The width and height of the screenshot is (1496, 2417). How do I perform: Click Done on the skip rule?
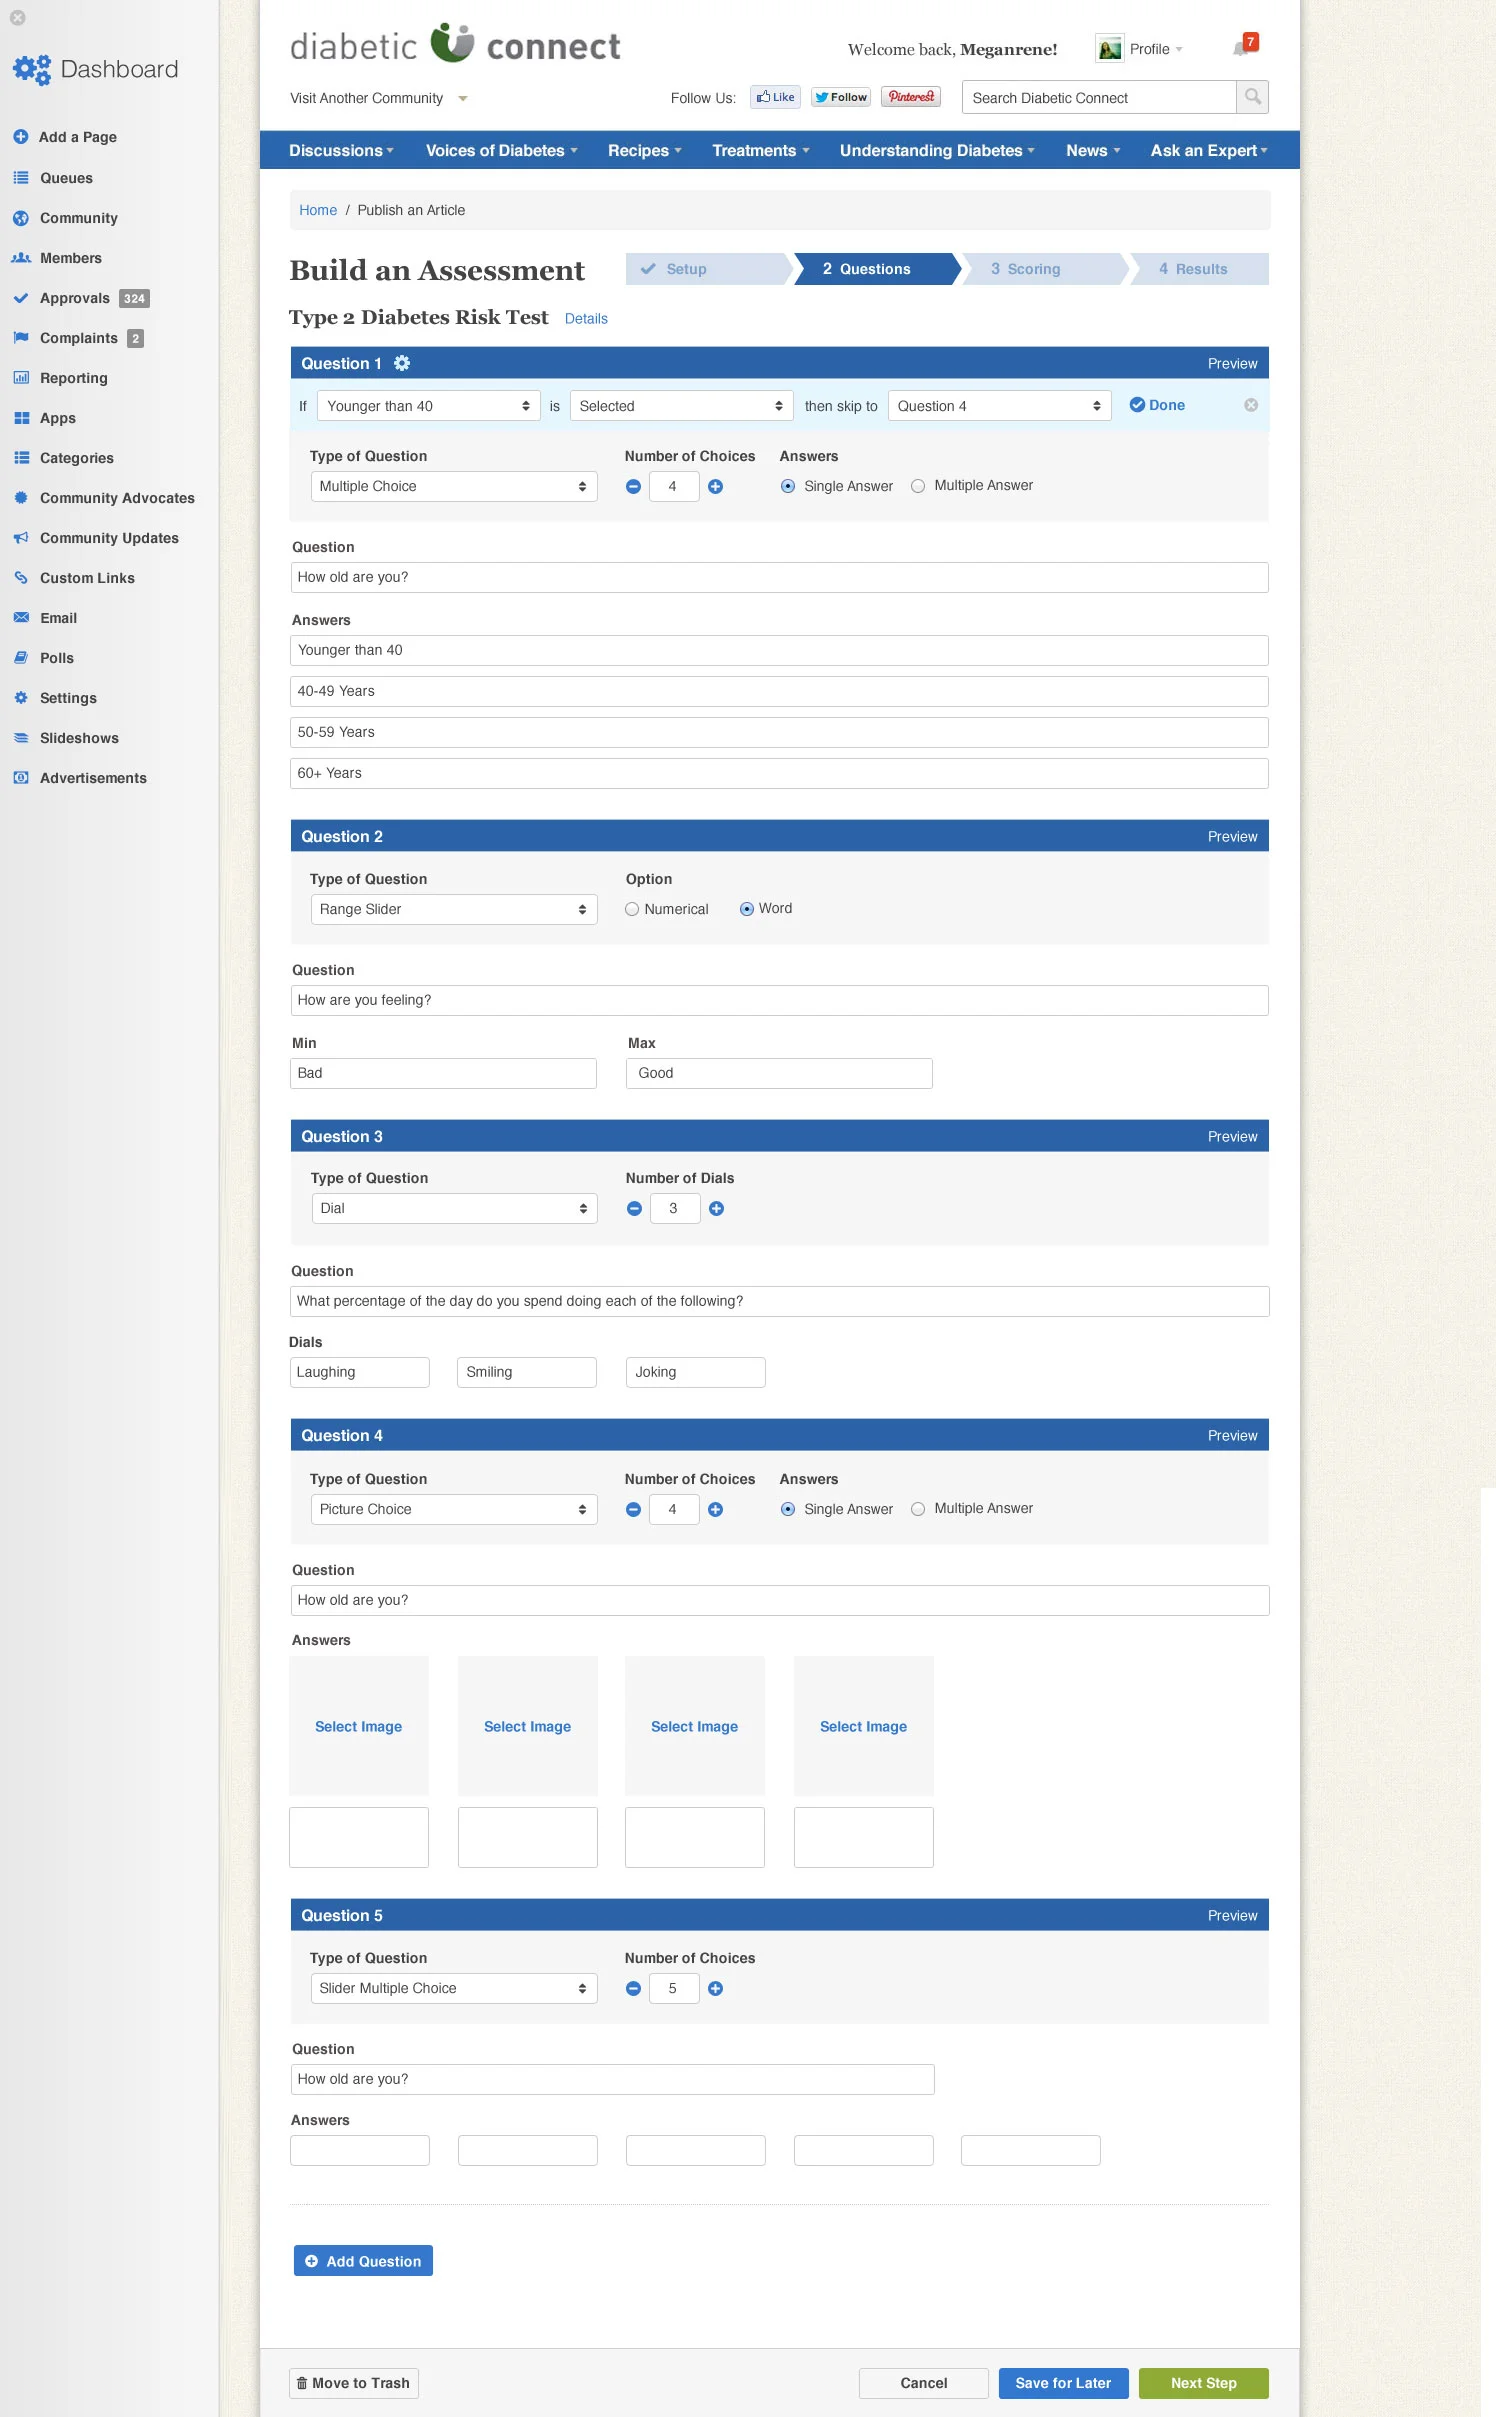pos(1157,405)
